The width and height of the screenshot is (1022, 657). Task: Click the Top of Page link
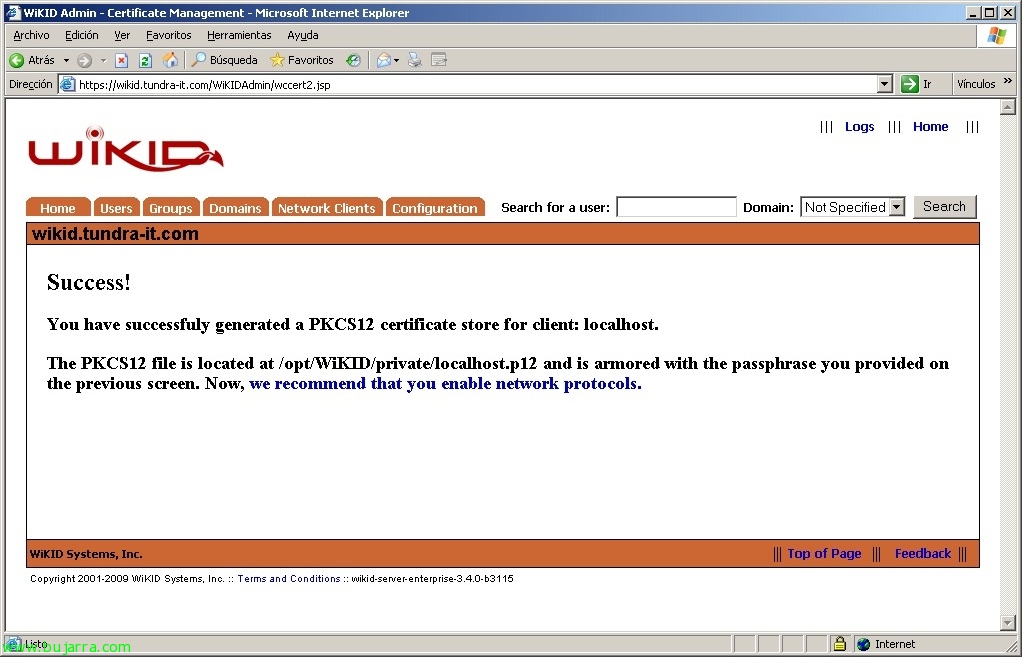(x=824, y=553)
